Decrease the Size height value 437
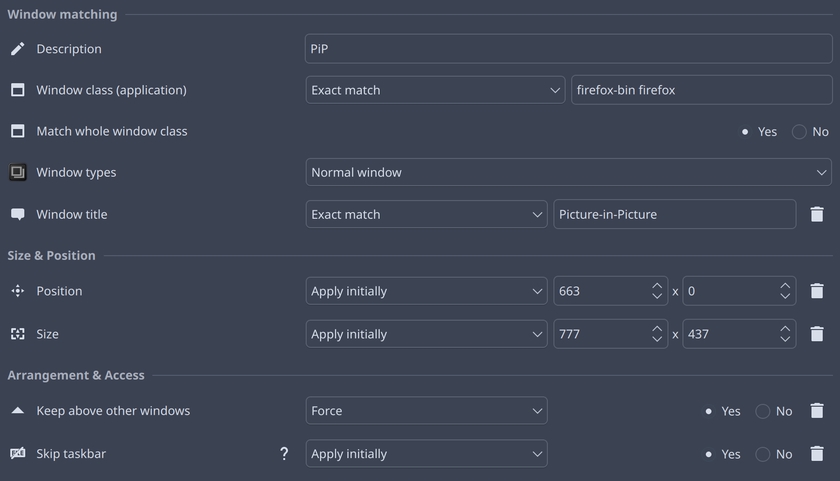This screenshot has height=481, width=840. pyautogui.click(x=785, y=340)
